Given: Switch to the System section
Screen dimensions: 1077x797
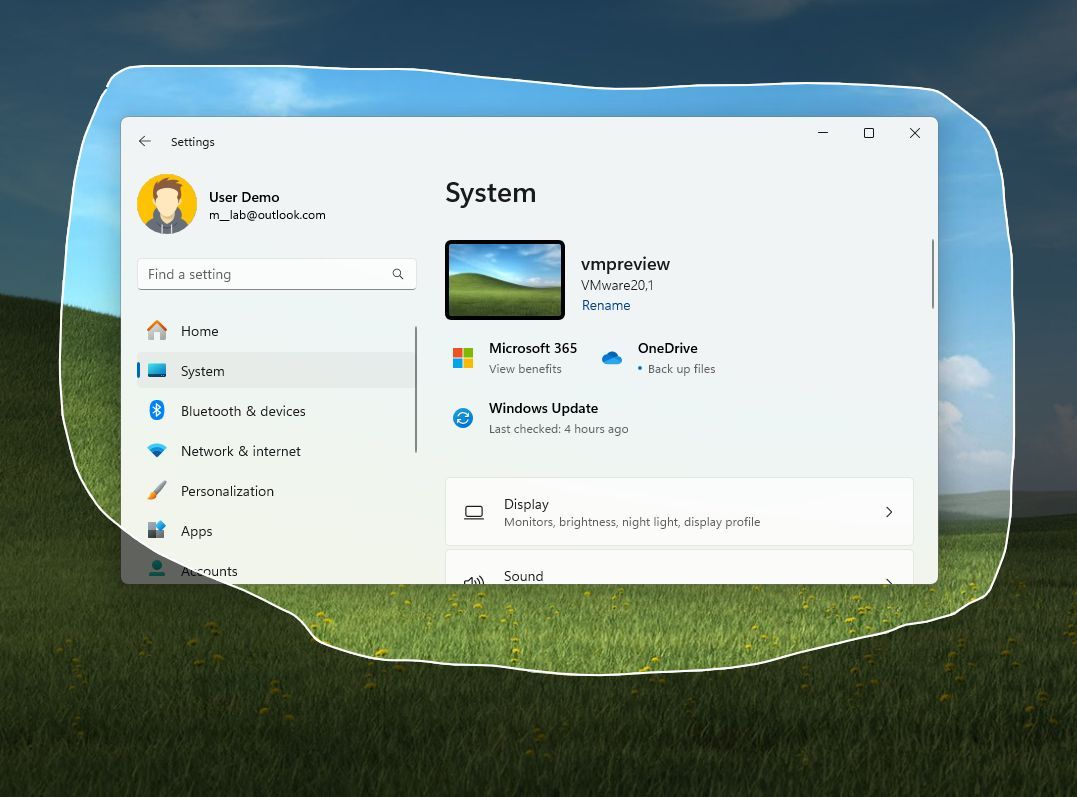Looking at the screenshot, I should pyautogui.click(x=202, y=370).
